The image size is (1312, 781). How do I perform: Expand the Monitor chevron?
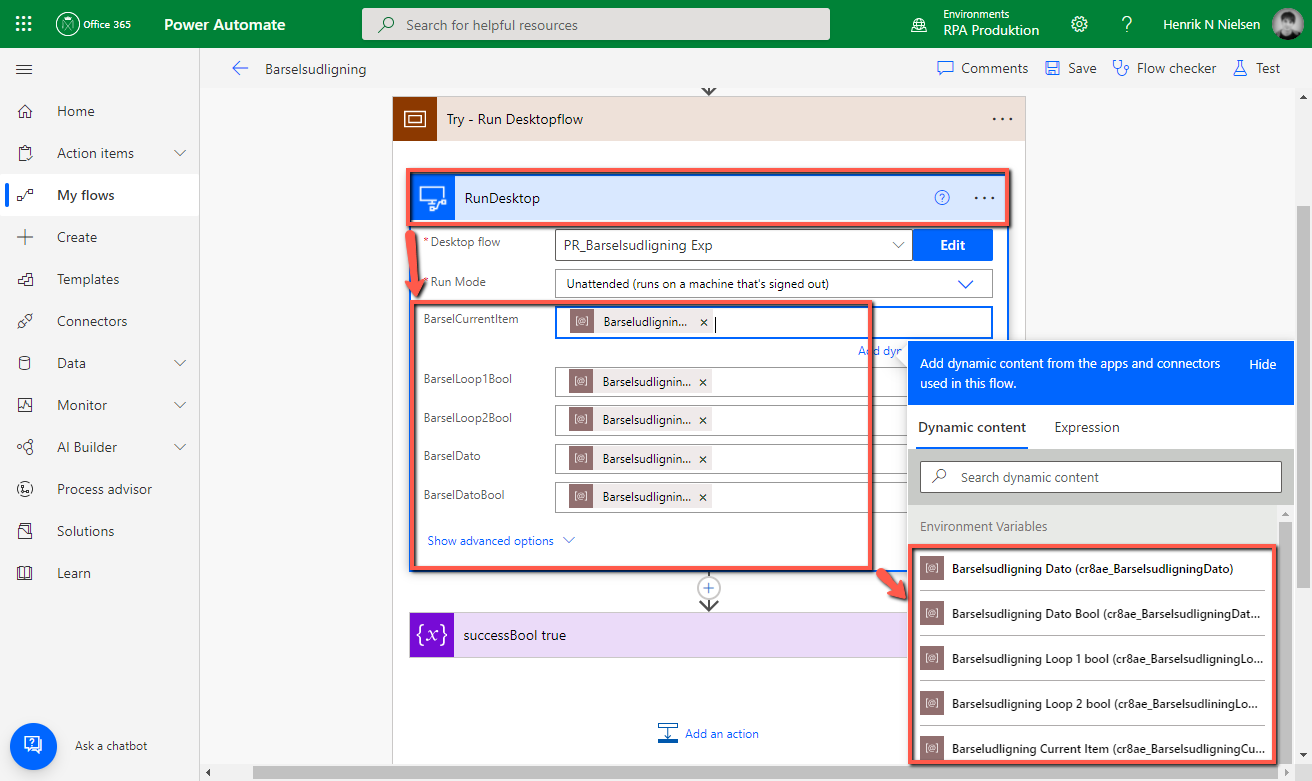[180, 405]
